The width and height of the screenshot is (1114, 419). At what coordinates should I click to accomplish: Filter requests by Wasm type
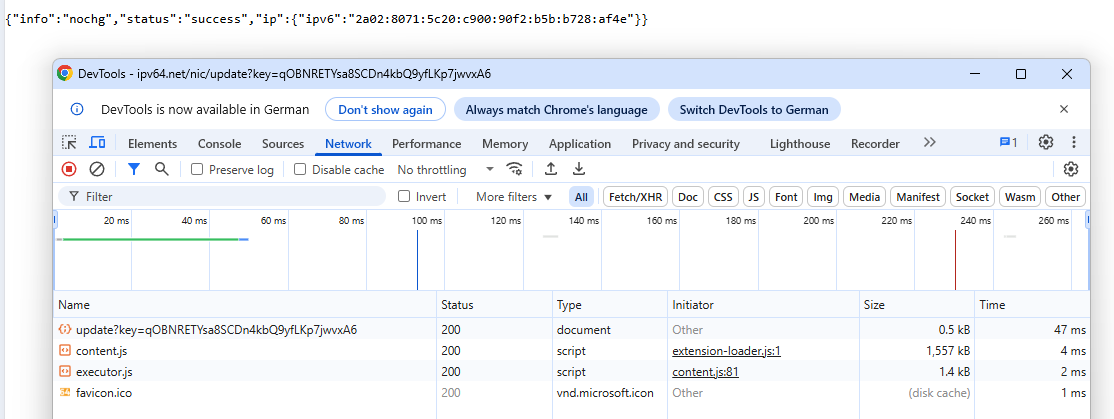coord(1020,197)
